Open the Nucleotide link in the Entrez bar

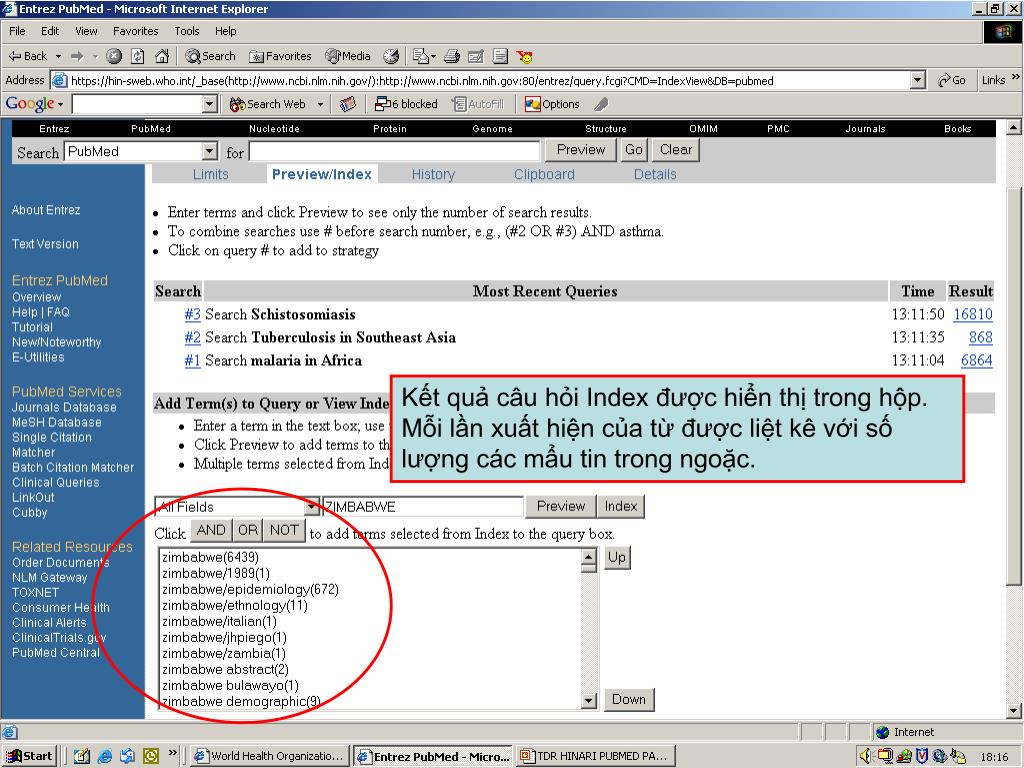[274, 129]
